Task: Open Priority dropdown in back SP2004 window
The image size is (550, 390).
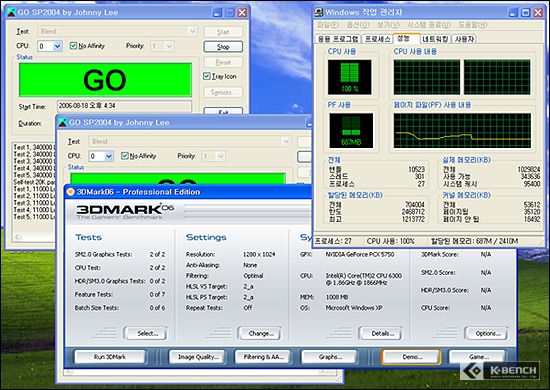Action: click(x=169, y=46)
